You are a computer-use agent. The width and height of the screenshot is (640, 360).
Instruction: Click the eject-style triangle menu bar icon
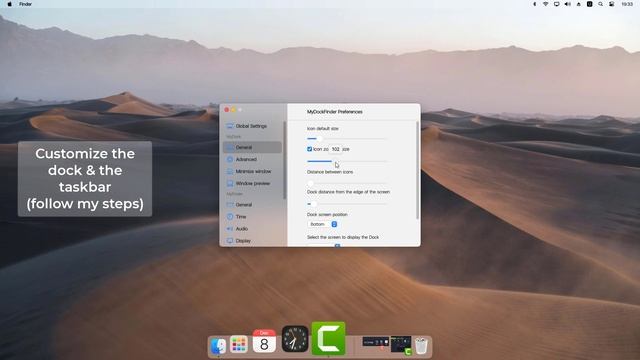tap(578, 4)
